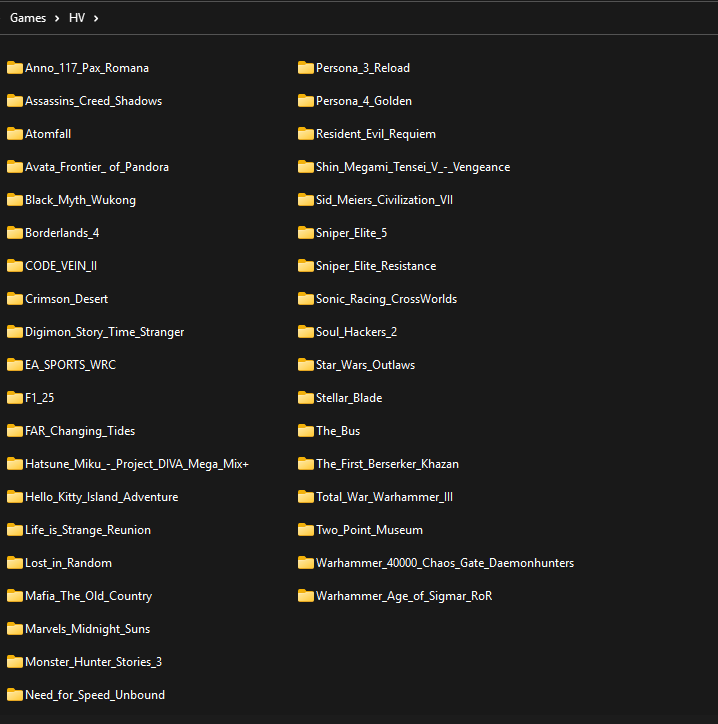Click the Stellar_Blade folder name
Image resolution: width=718 pixels, height=724 pixels.
point(349,398)
